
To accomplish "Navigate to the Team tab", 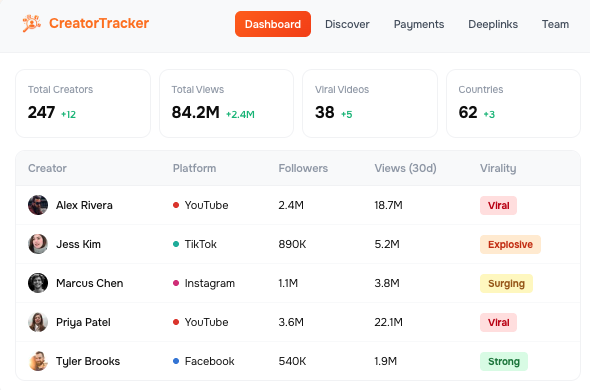I will 555,24.
